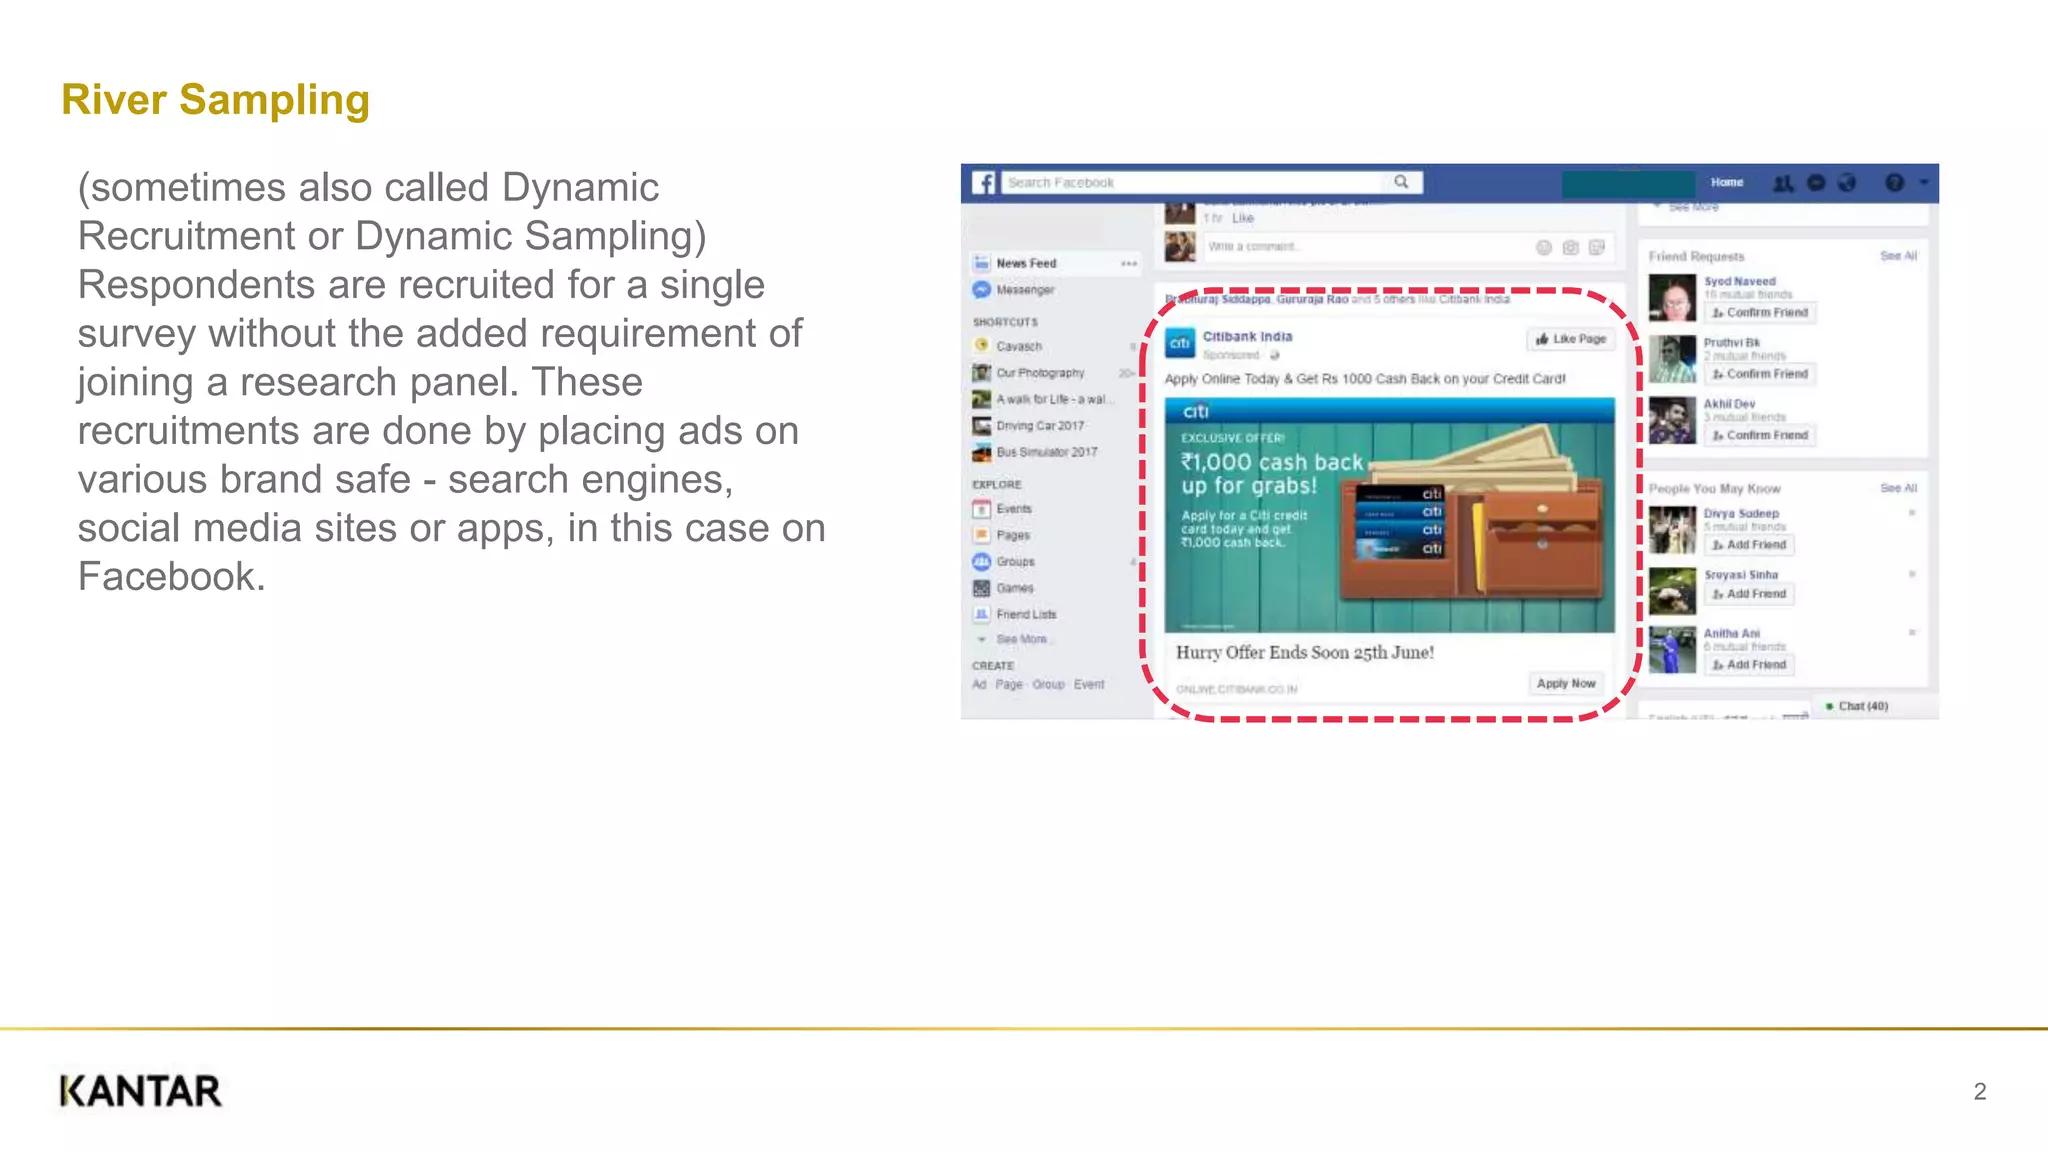2048x1152 pixels.
Task: Open the messages icon in top bar
Action: pyautogui.click(x=1816, y=183)
